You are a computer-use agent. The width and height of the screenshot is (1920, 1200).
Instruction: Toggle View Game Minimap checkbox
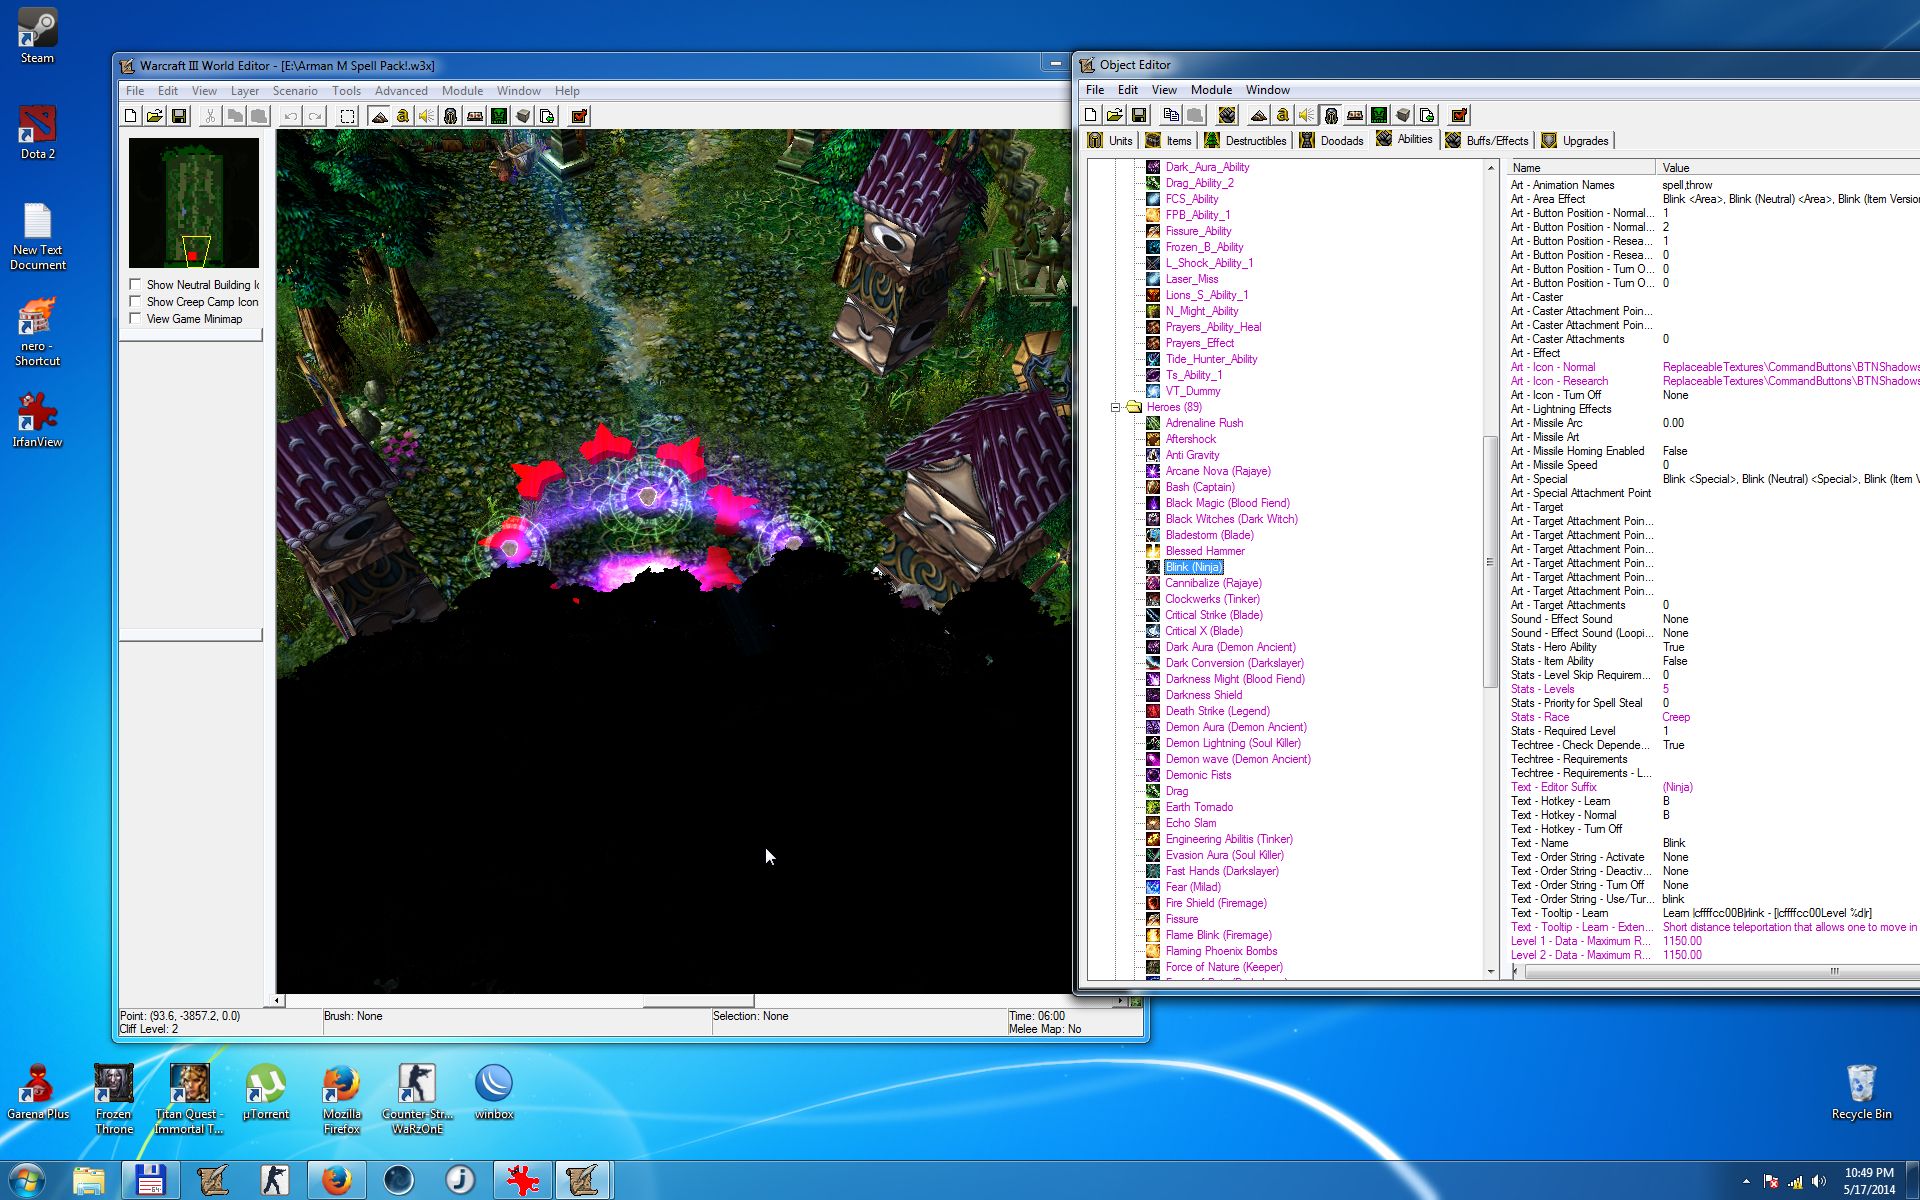(x=135, y=318)
